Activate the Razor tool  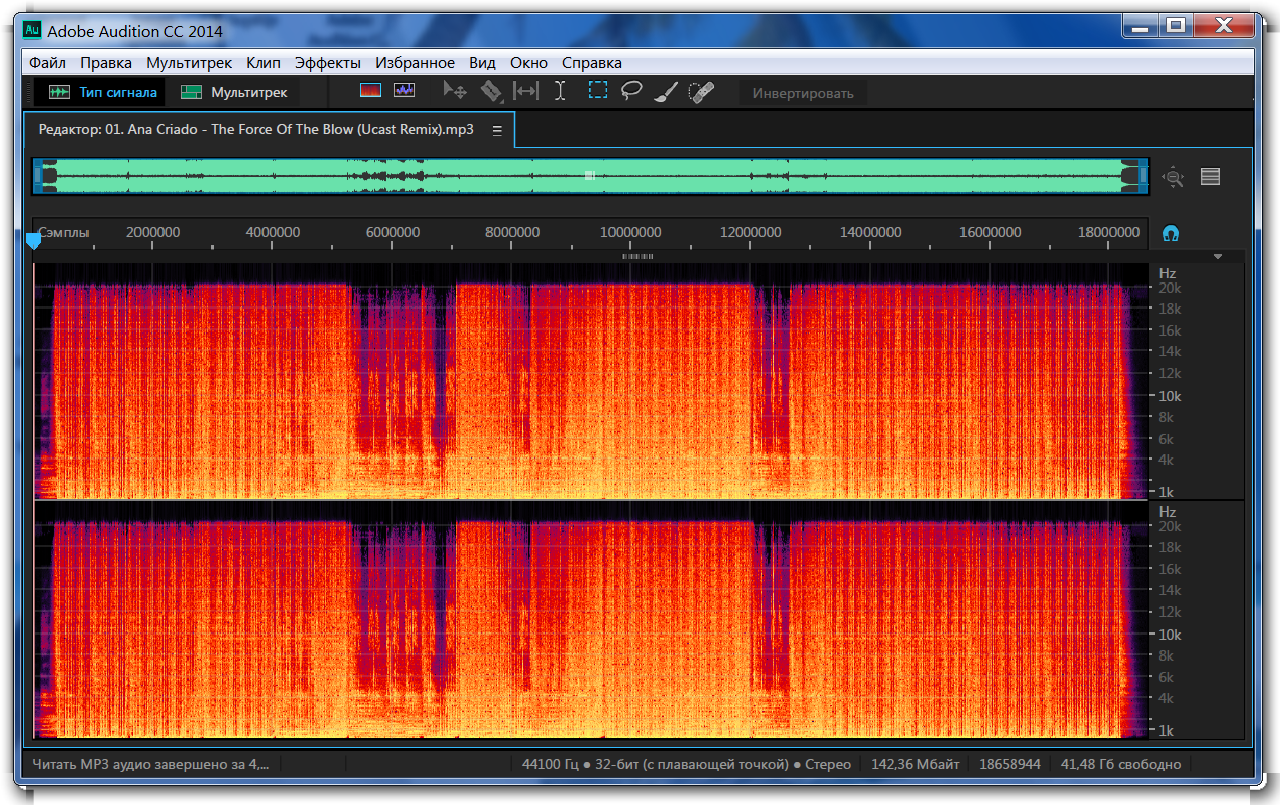490,91
